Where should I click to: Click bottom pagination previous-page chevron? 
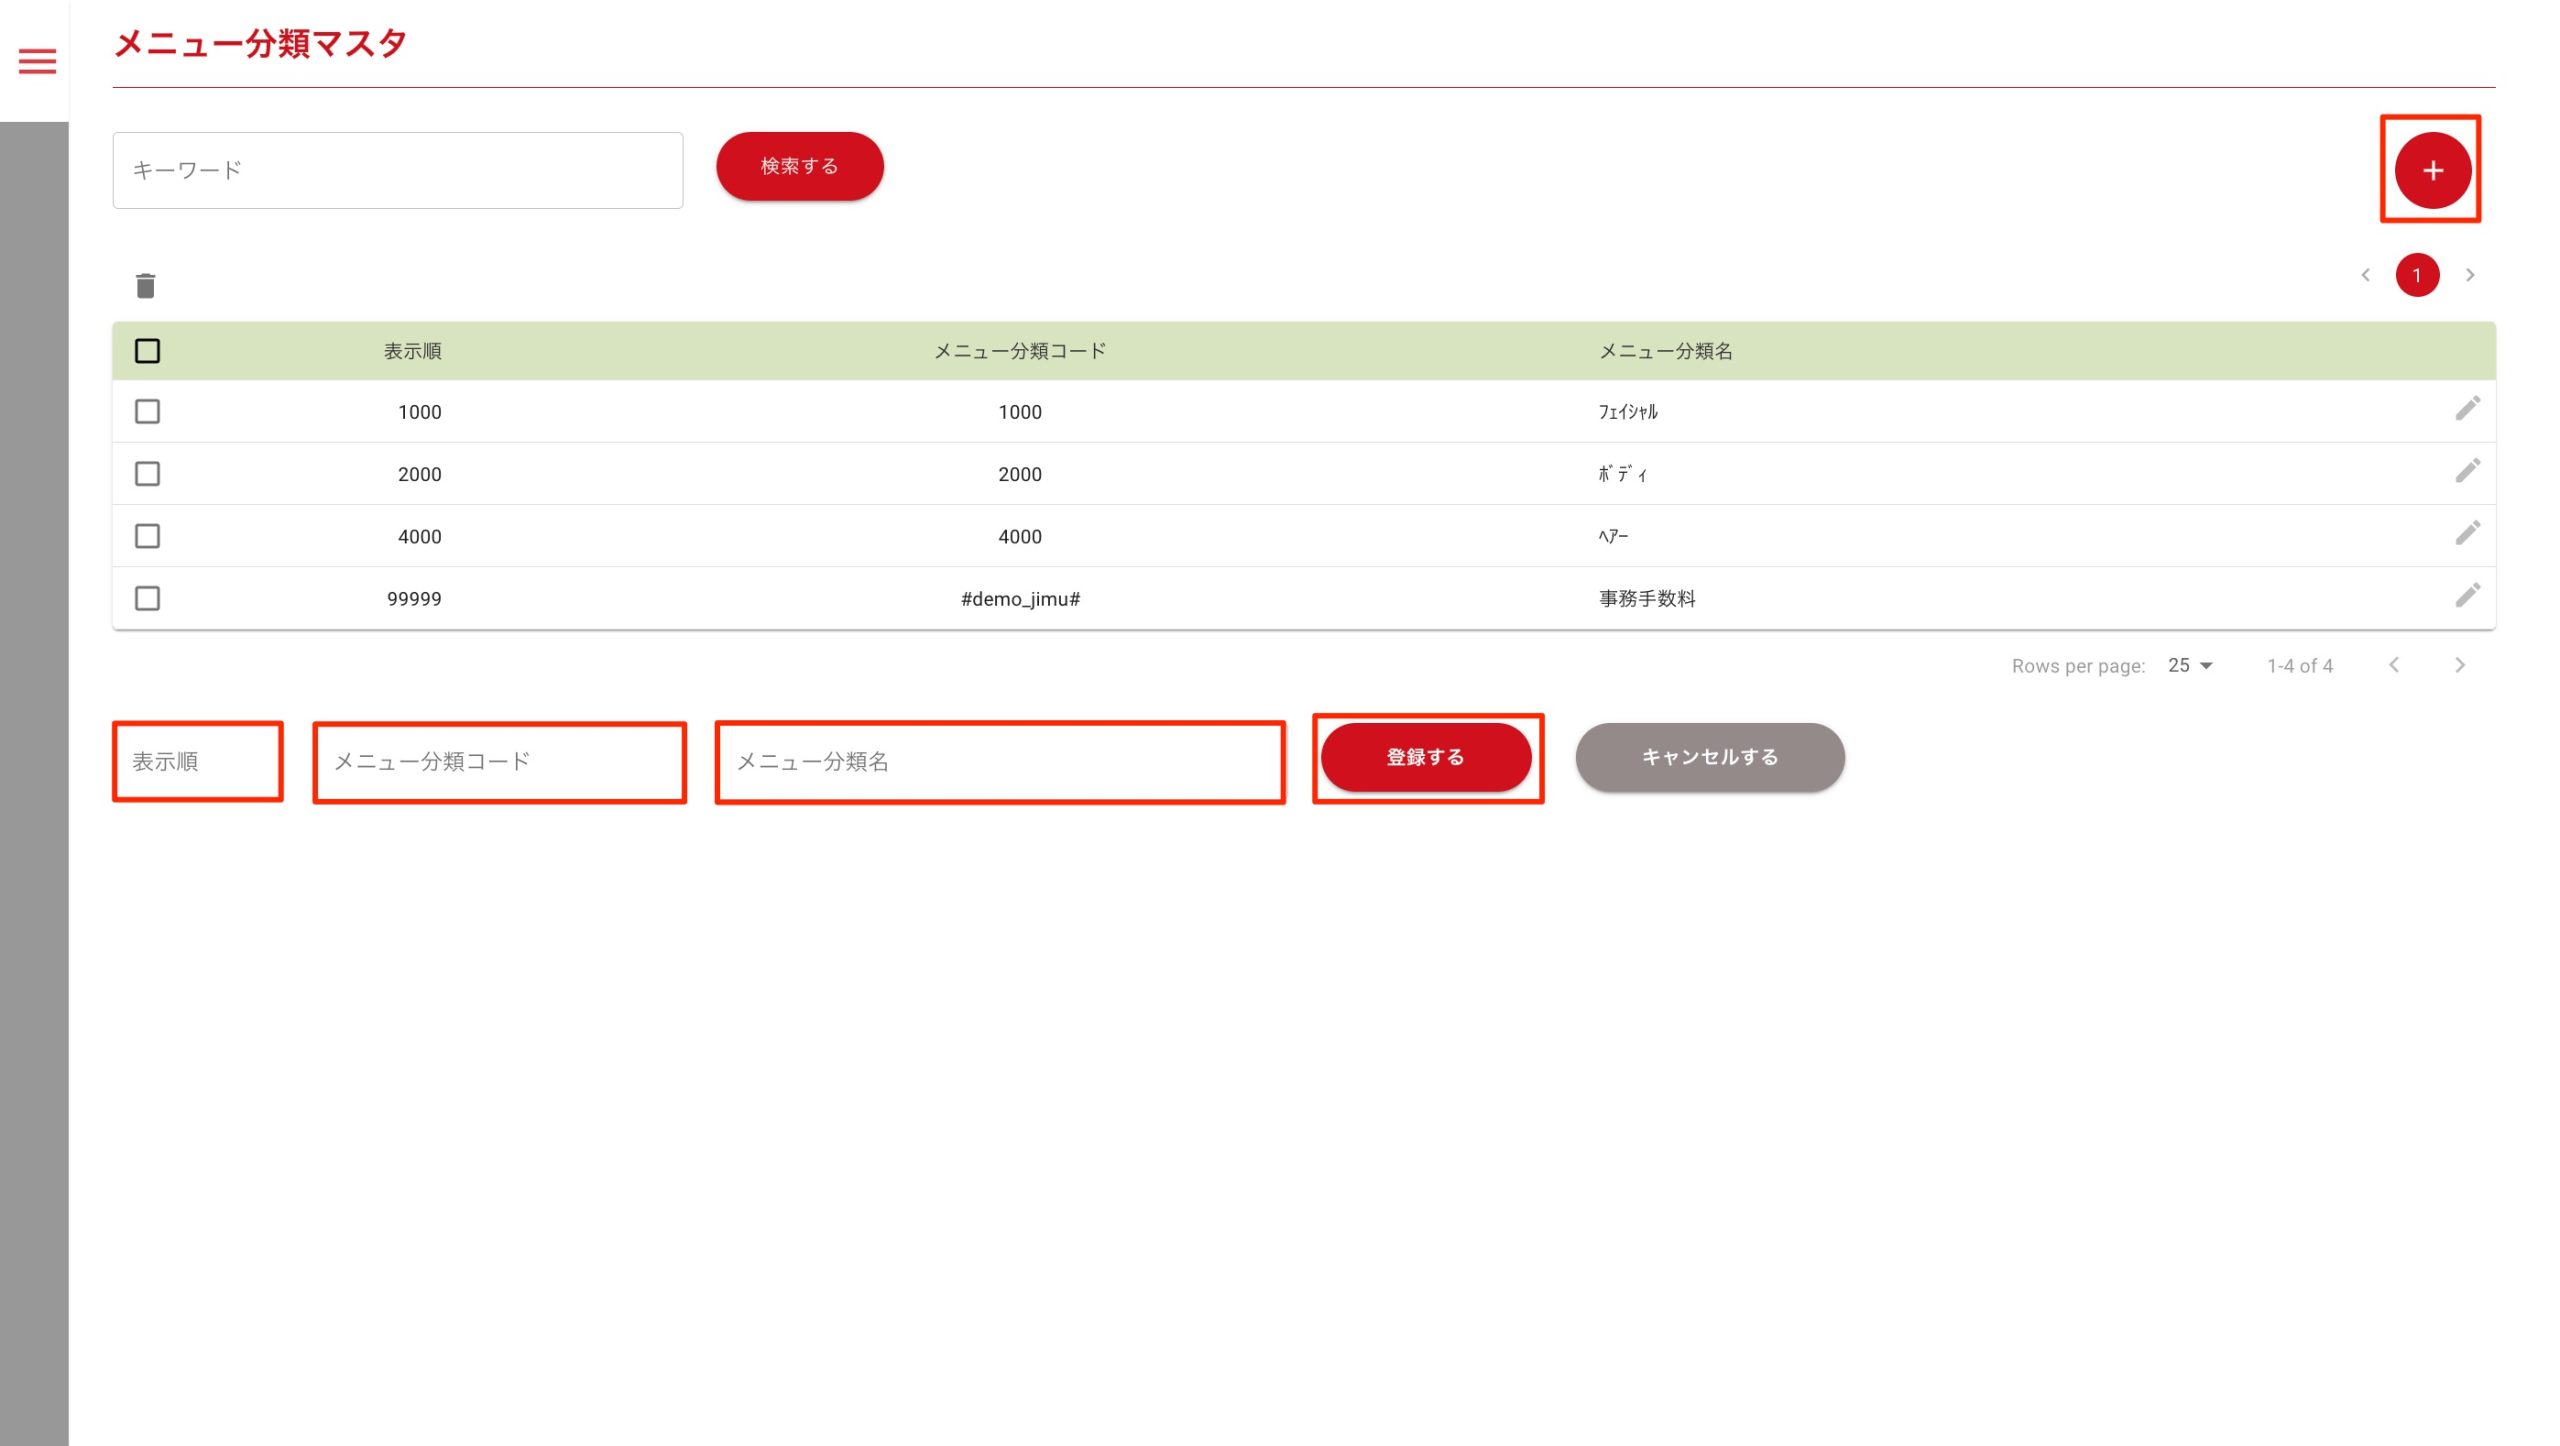tap(2394, 666)
